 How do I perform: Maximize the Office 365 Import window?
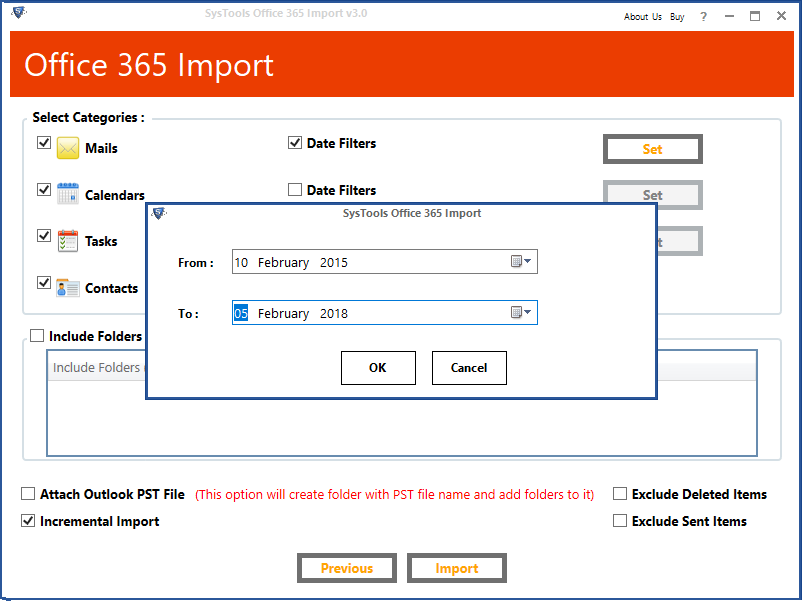[755, 16]
